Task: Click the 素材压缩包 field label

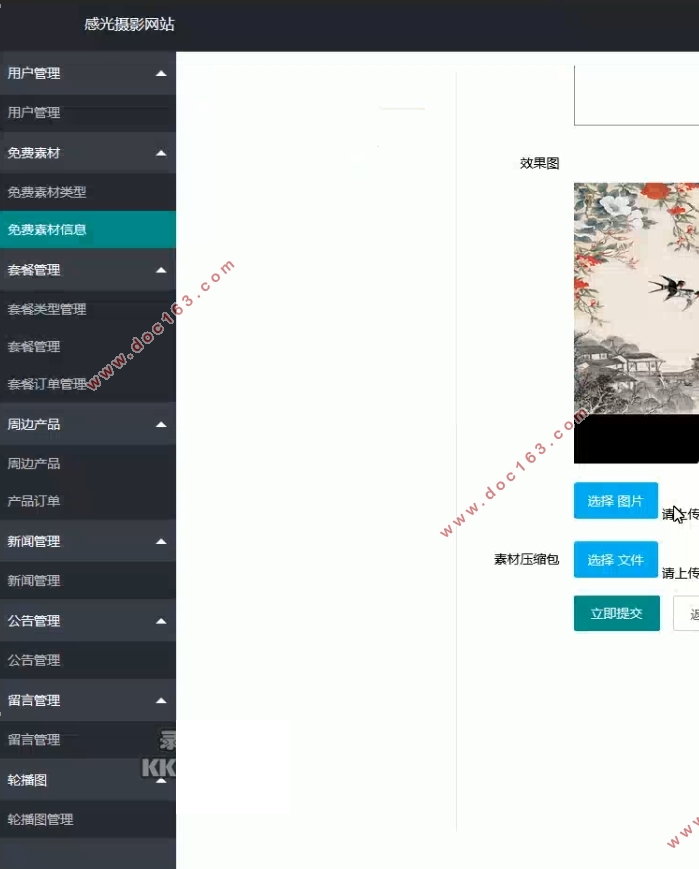Action: [x=527, y=560]
